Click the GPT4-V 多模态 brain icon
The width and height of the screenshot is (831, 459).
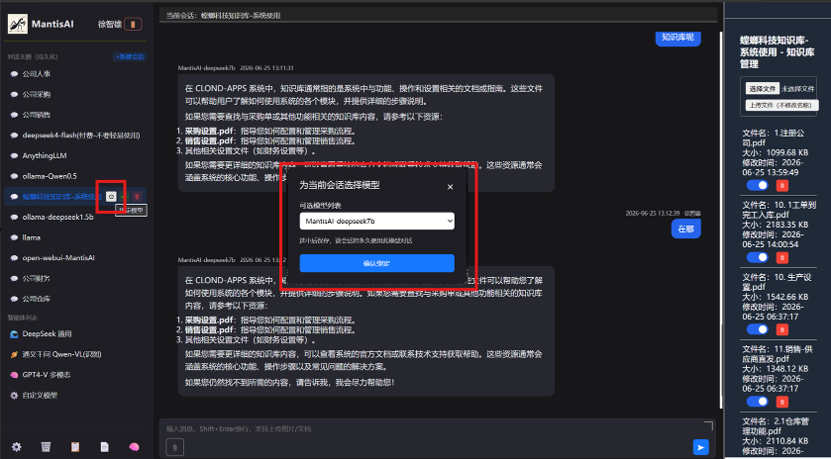(x=14, y=375)
